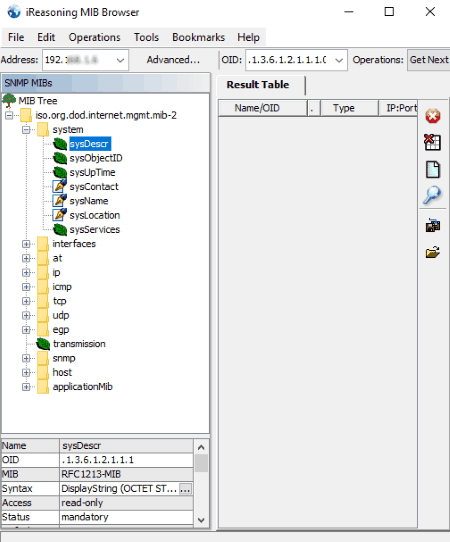Select the sysObjectID tree item
The height and width of the screenshot is (542, 450).
point(96,158)
